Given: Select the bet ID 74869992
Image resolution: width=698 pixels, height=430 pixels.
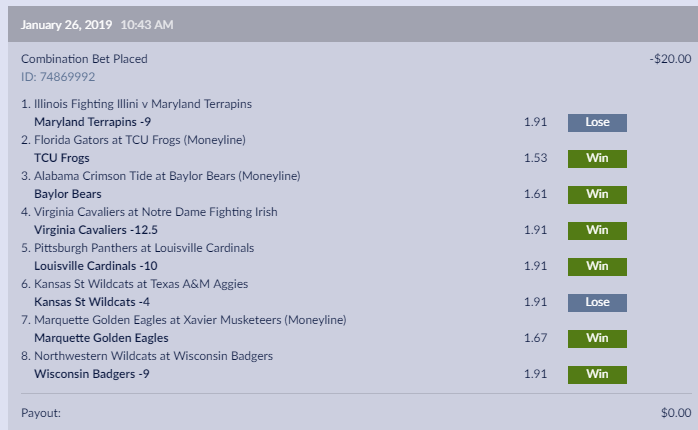Looking at the screenshot, I should pos(58,76).
